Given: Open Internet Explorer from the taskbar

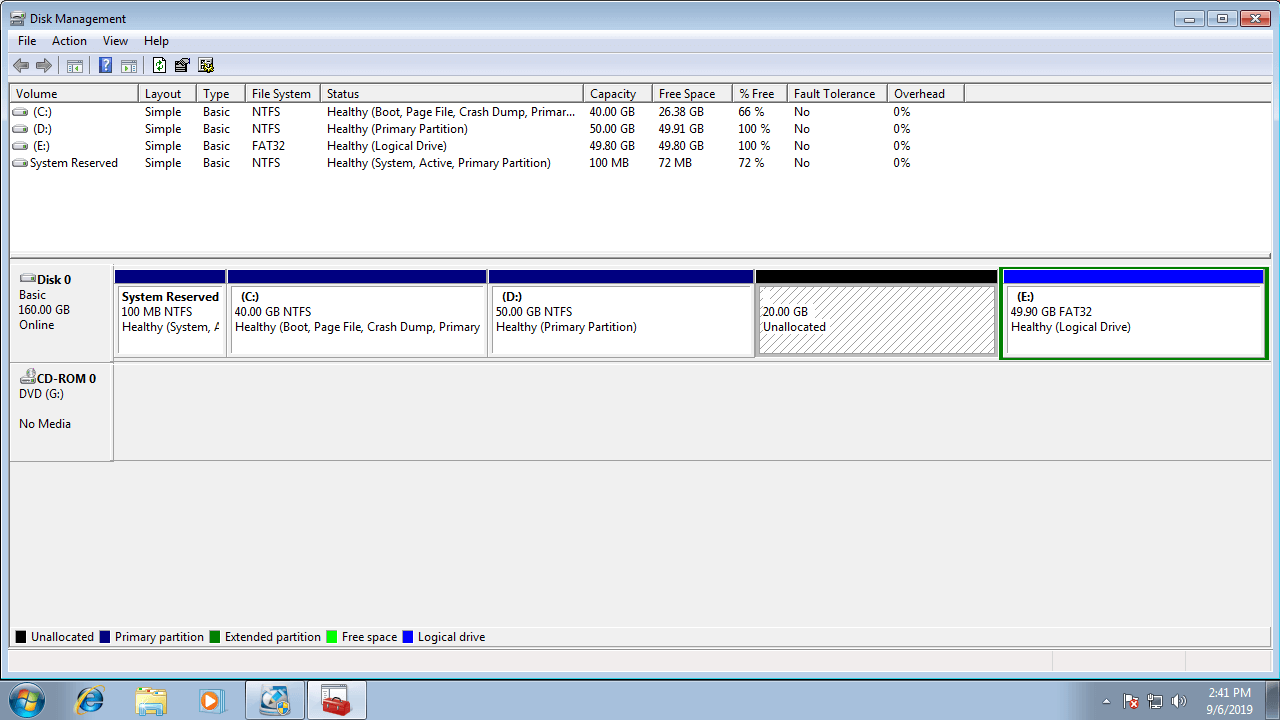Looking at the screenshot, I should coord(89,701).
